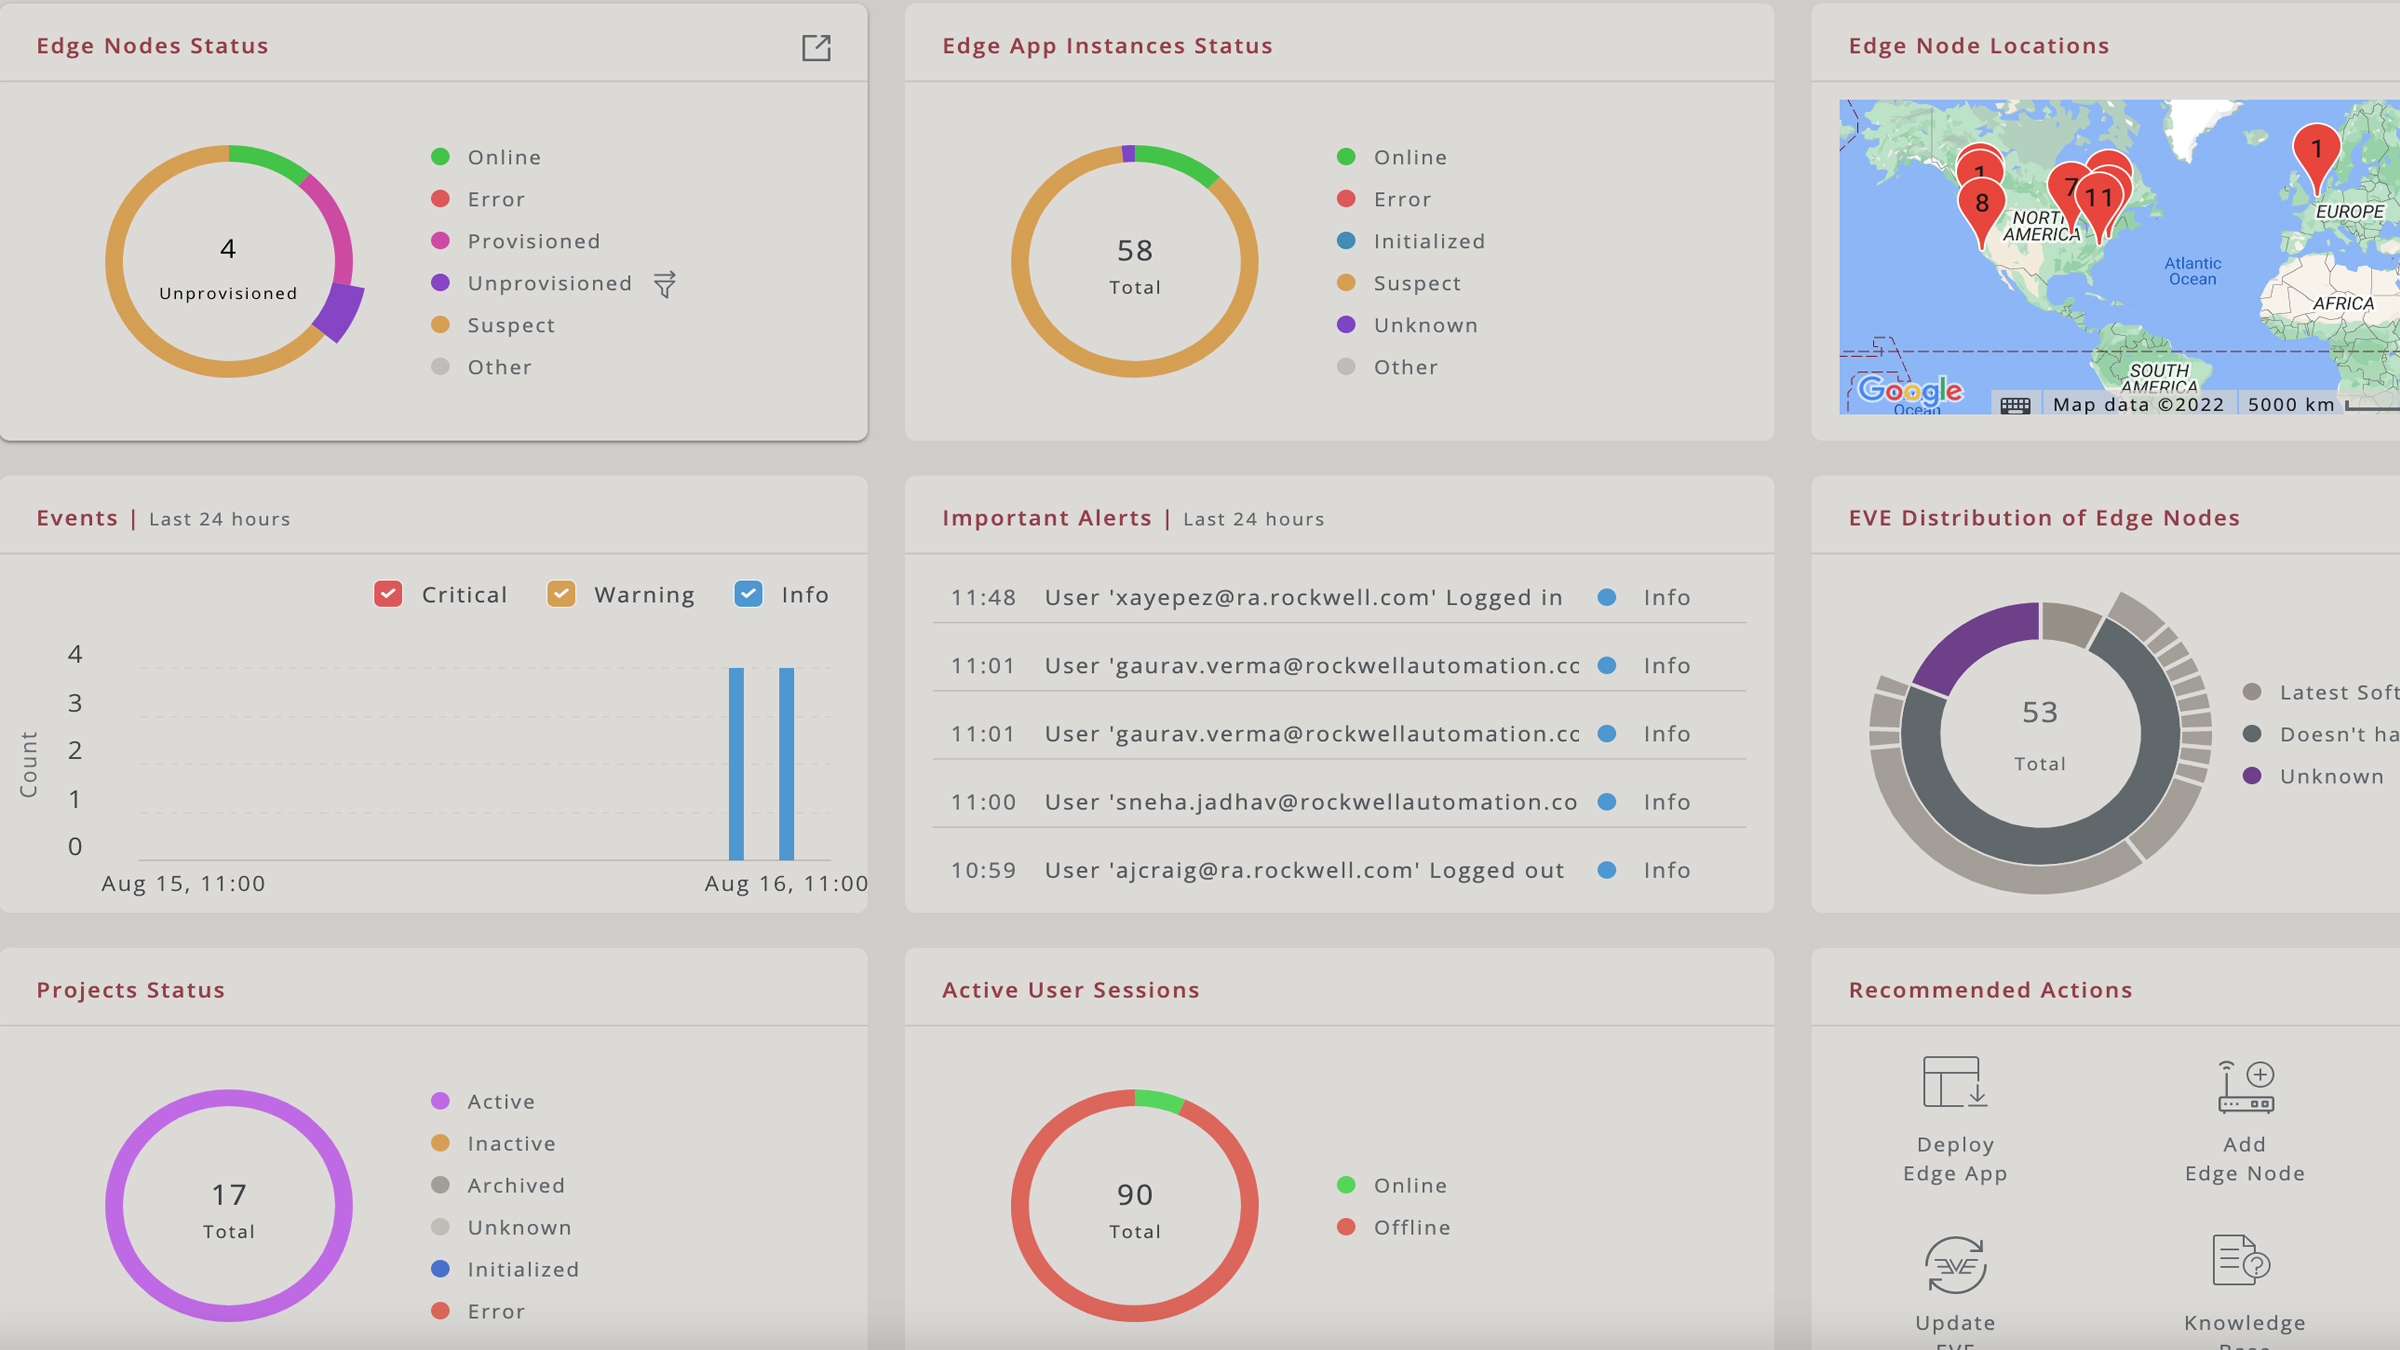The height and width of the screenshot is (1350, 2400).
Task: Disable the Info events checkbox
Action: click(748, 594)
